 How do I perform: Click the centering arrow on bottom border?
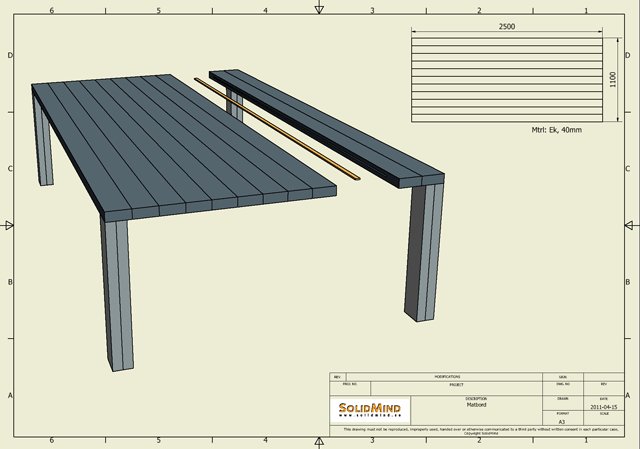[x=320, y=441]
